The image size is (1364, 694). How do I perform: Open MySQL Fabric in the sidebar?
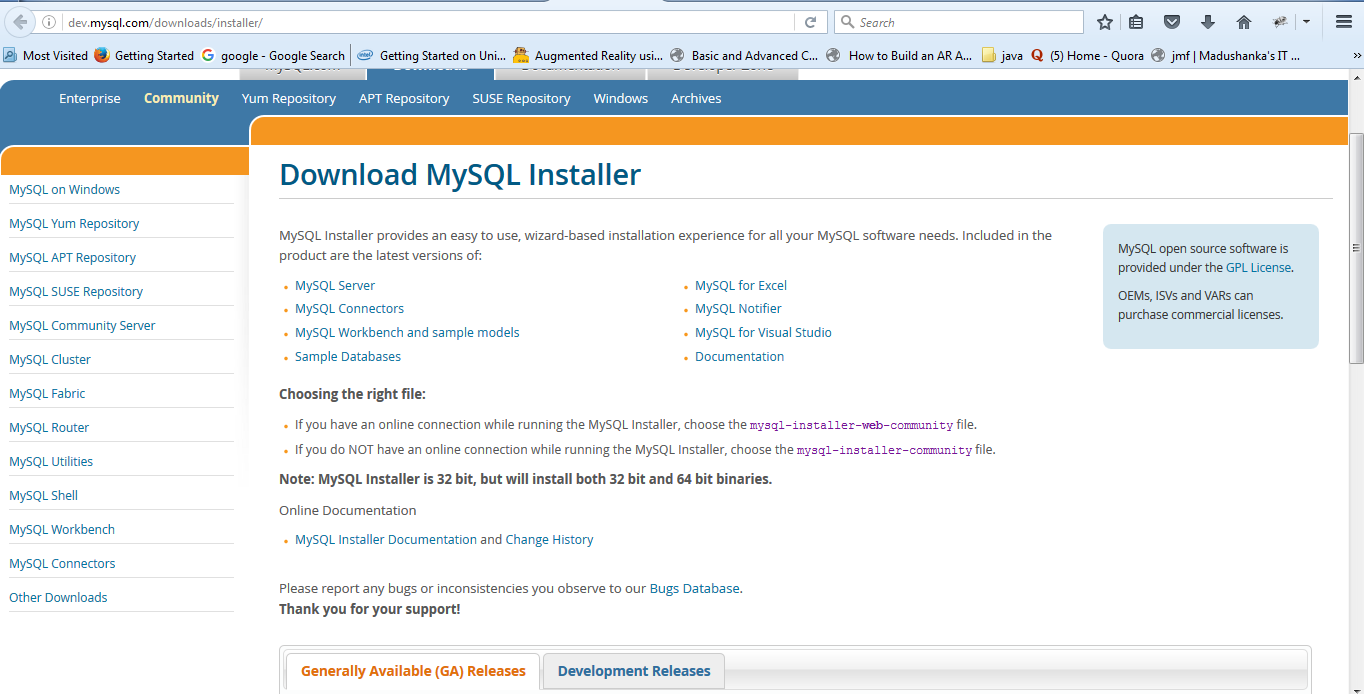[x=47, y=394]
